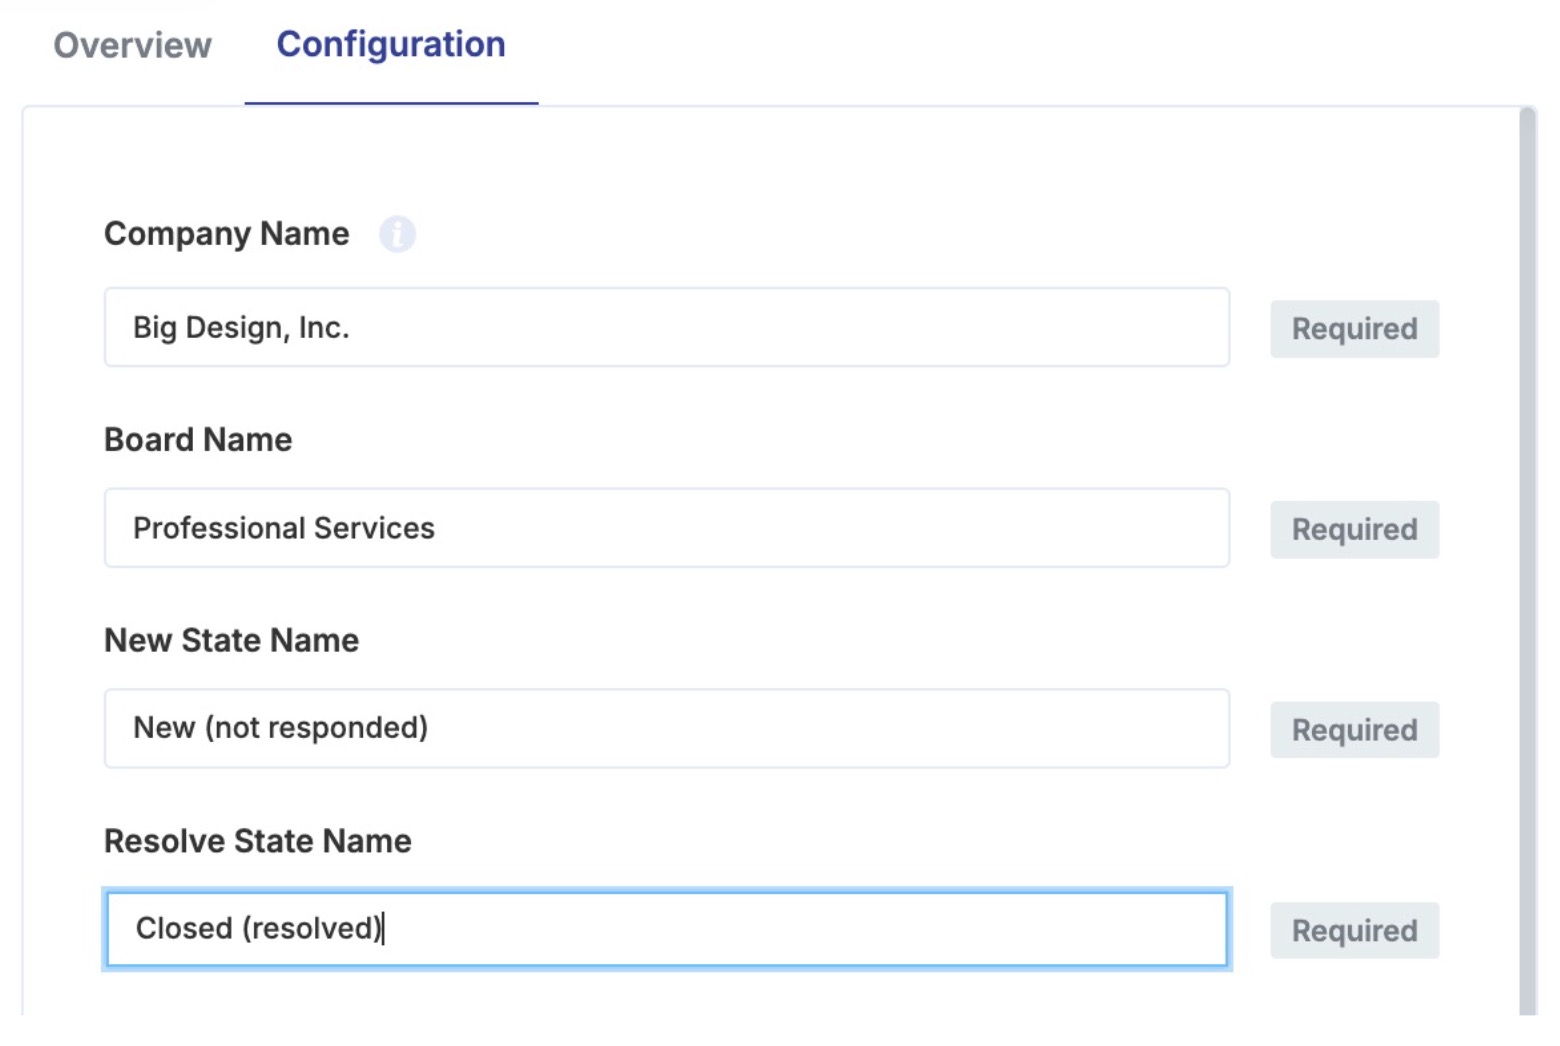
Task: Click the Board Name label
Action: click(x=198, y=439)
